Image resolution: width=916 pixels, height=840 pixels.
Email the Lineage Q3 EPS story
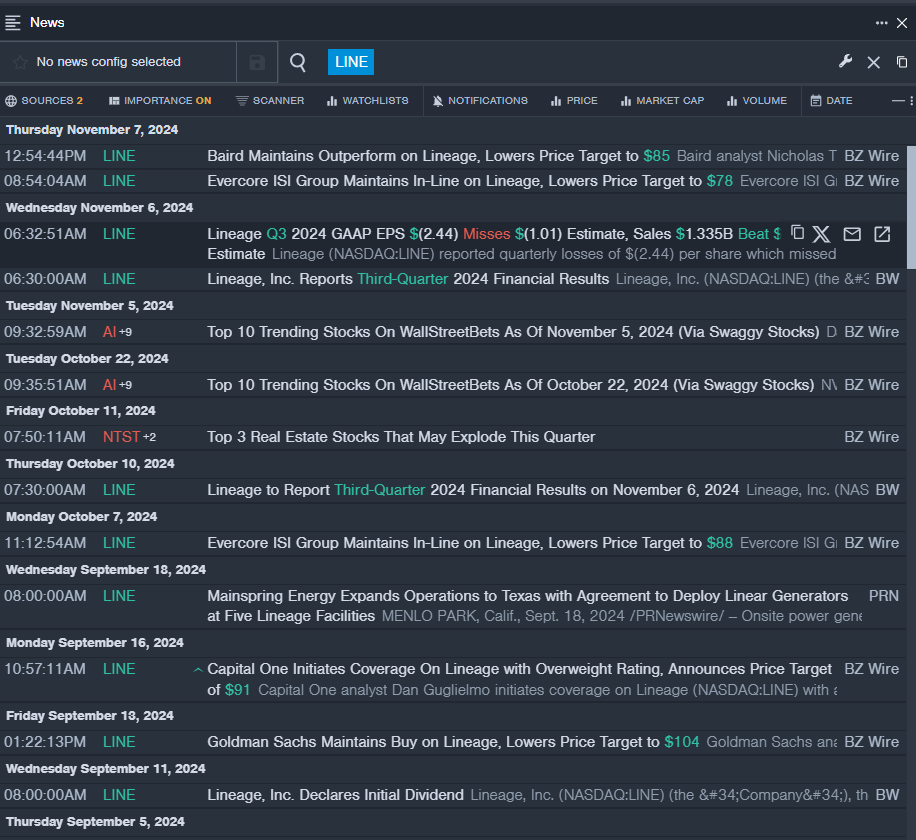852,234
